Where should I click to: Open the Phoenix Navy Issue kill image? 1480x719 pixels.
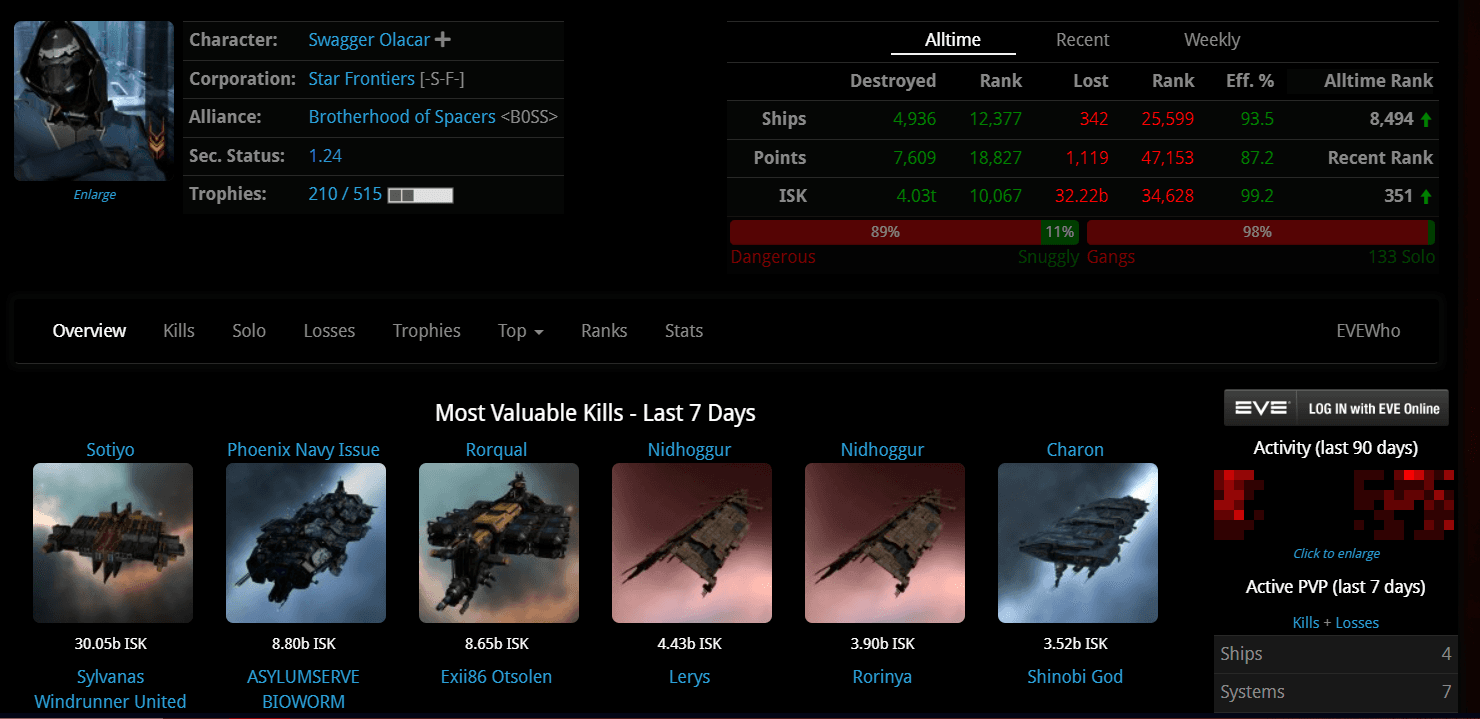(306, 543)
